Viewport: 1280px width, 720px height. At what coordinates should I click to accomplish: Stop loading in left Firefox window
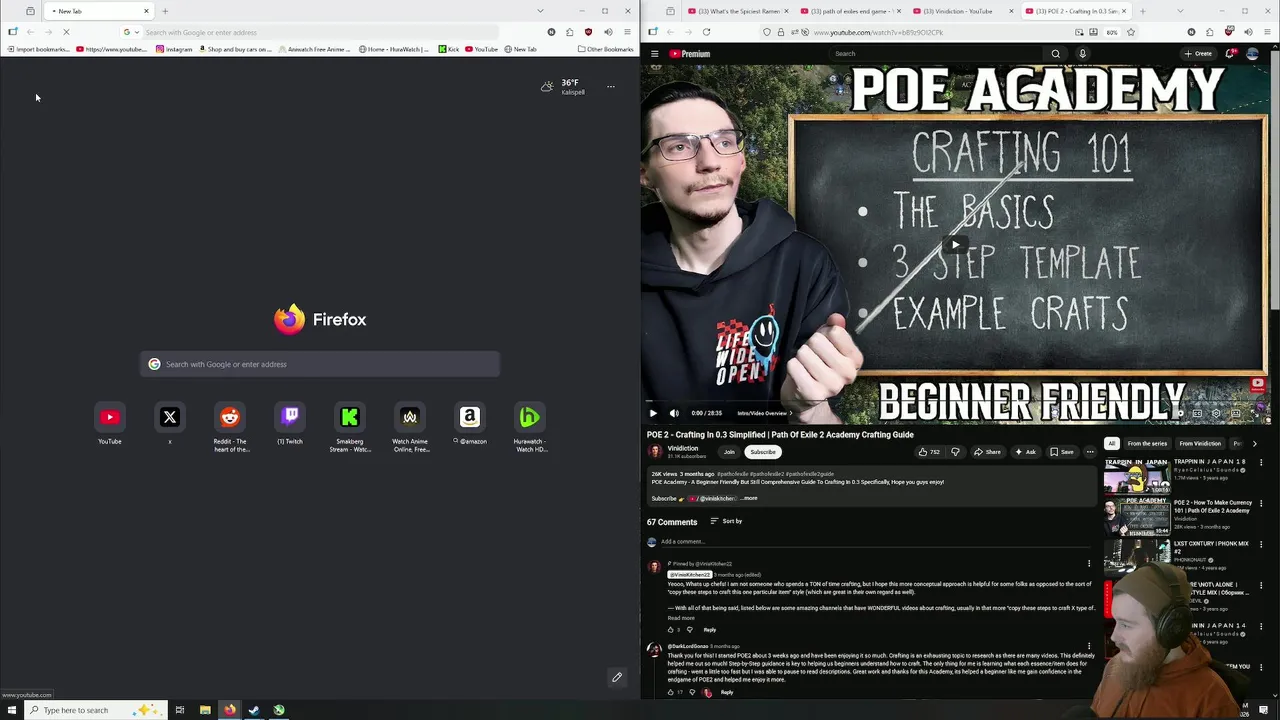(66, 32)
